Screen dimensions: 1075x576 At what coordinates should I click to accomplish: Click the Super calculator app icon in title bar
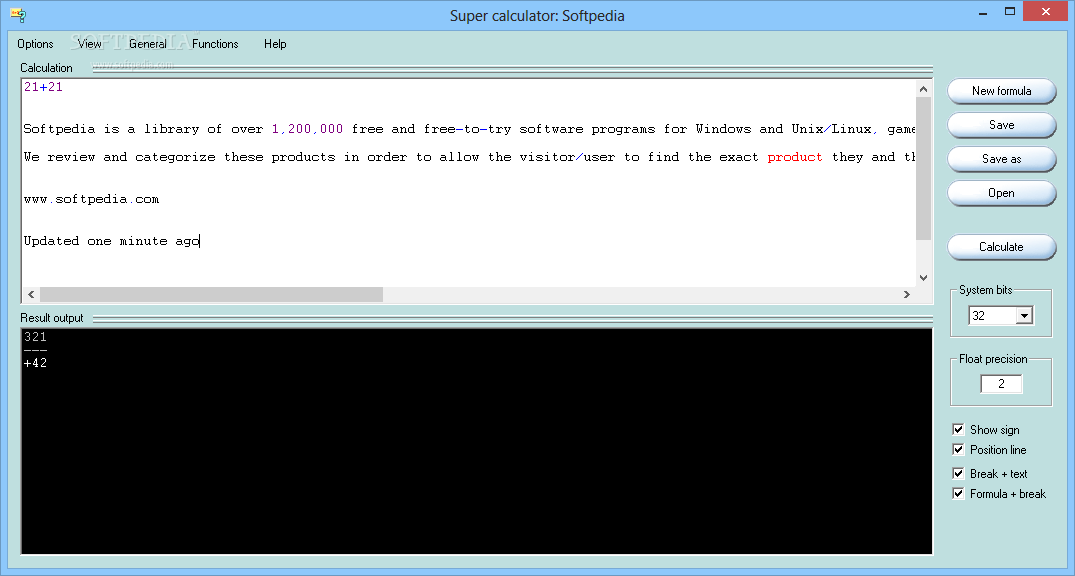18,14
